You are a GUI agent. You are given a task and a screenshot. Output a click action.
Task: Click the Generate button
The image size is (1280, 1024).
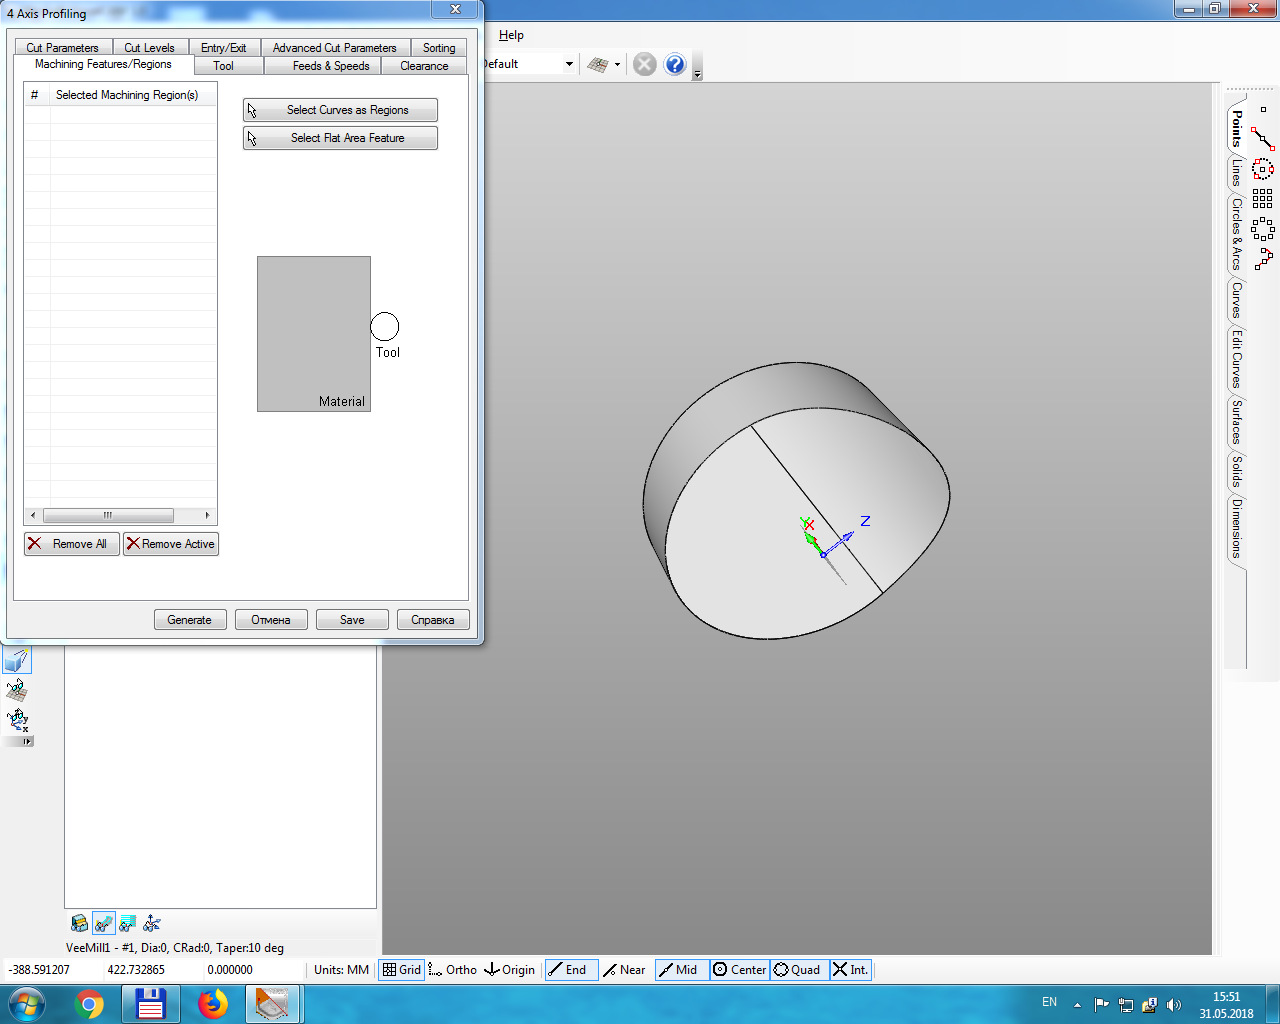click(190, 620)
